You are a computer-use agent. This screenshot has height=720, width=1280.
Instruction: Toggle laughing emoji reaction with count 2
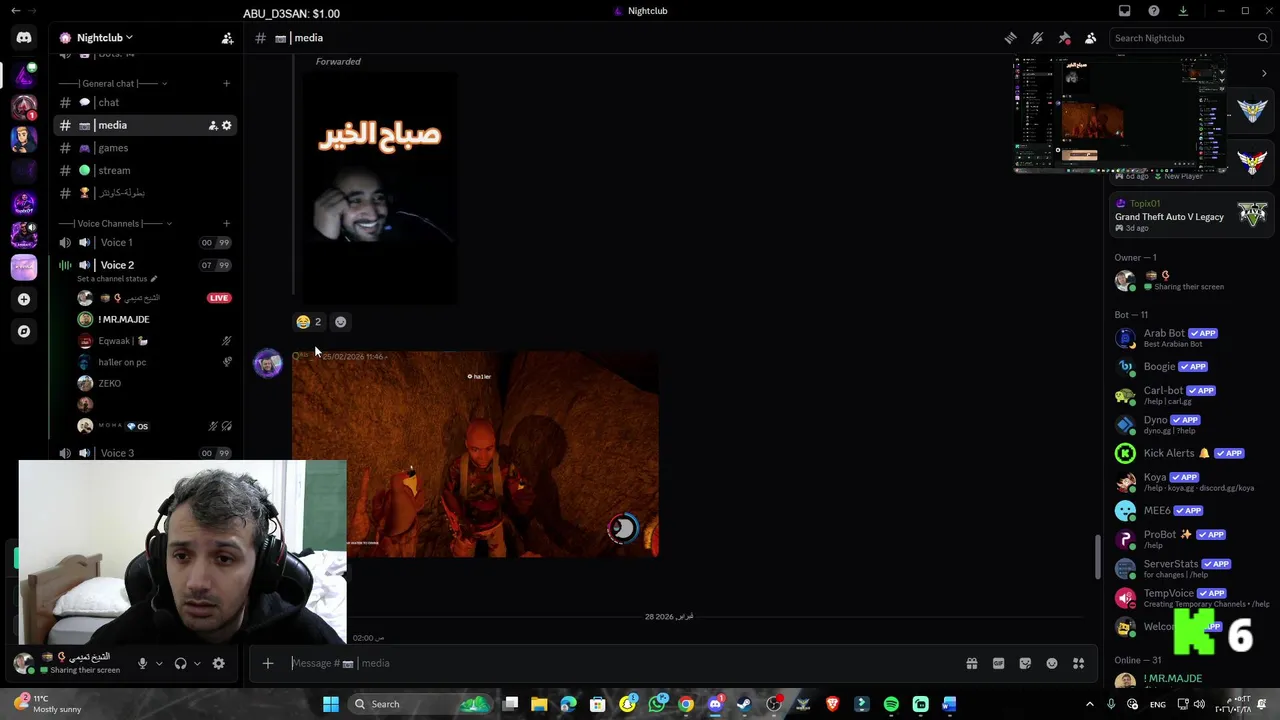click(x=309, y=322)
